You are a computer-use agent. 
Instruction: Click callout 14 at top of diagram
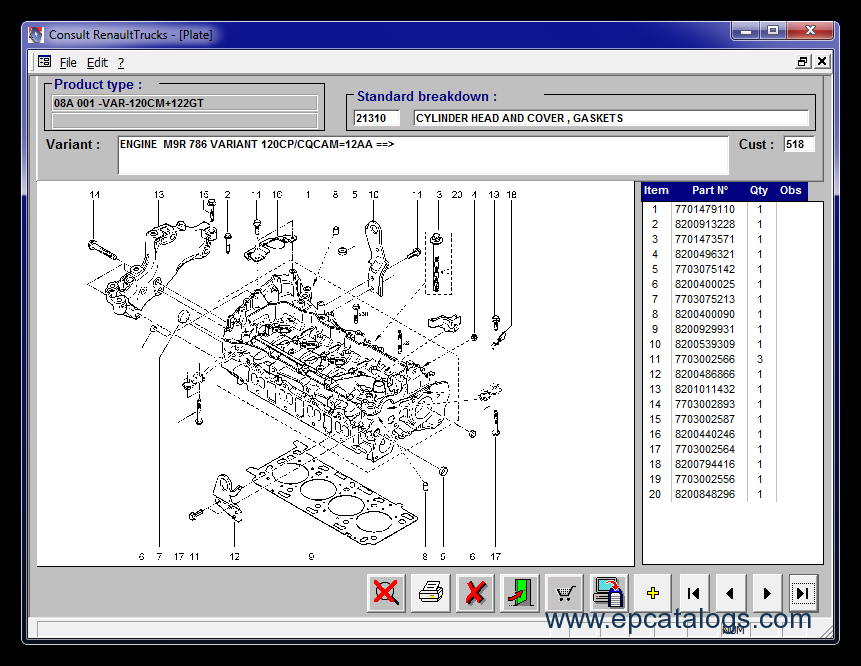94,194
